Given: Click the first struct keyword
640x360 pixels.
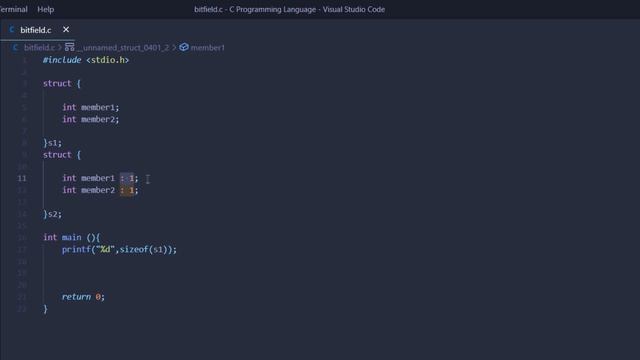Looking at the screenshot, I should (x=57, y=83).
